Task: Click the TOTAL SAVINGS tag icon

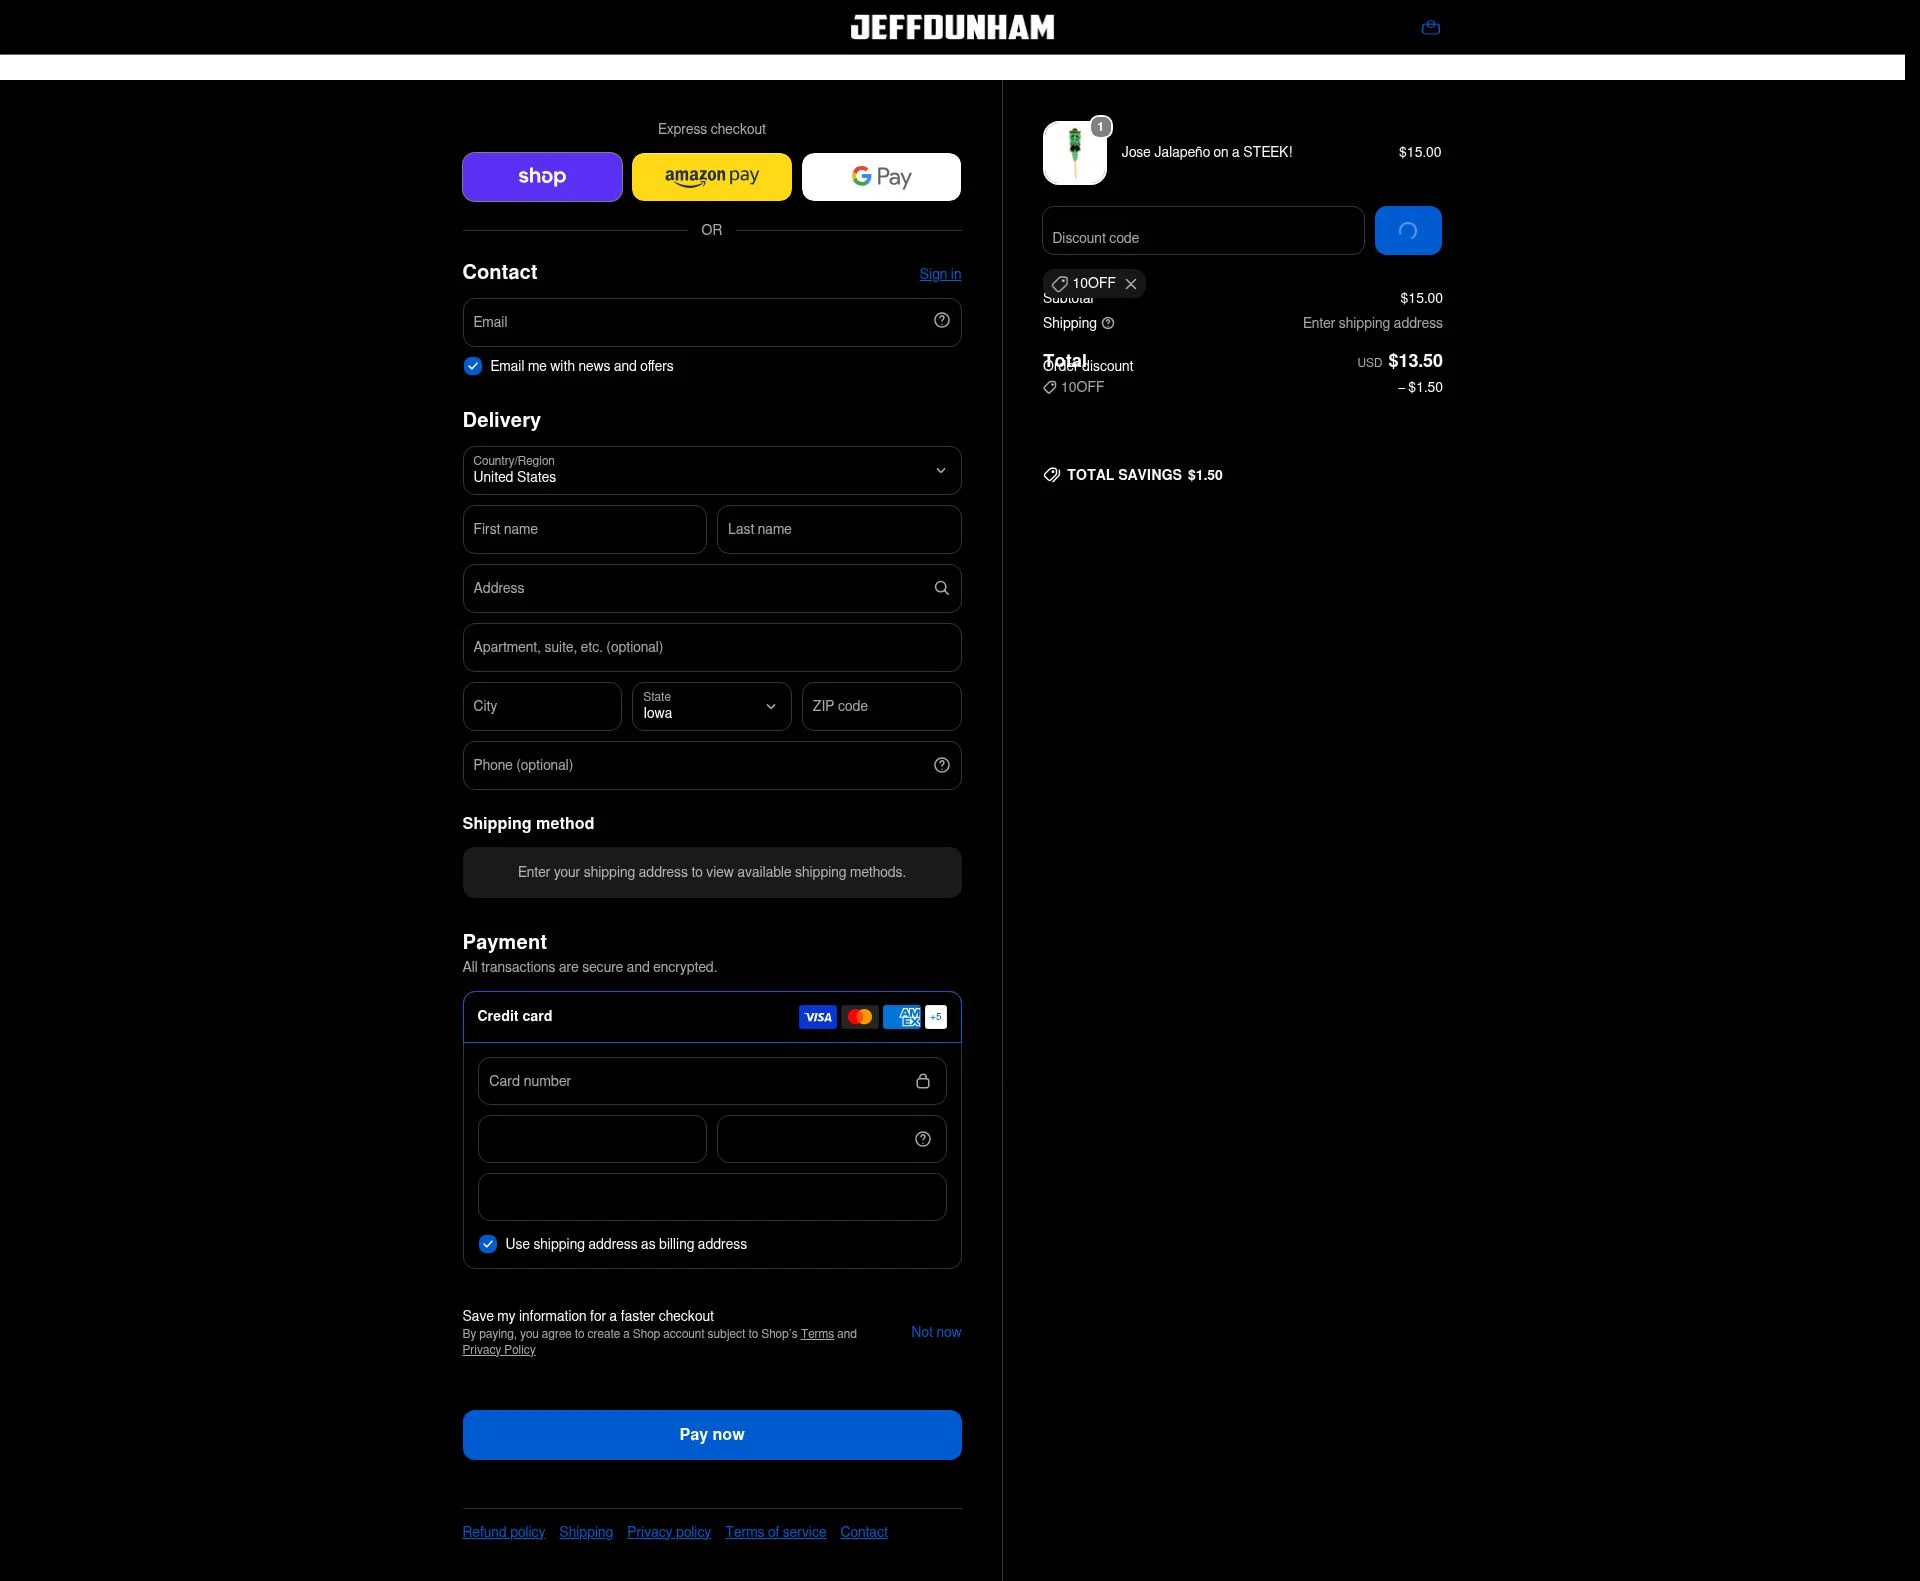Action: [1052, 475]
